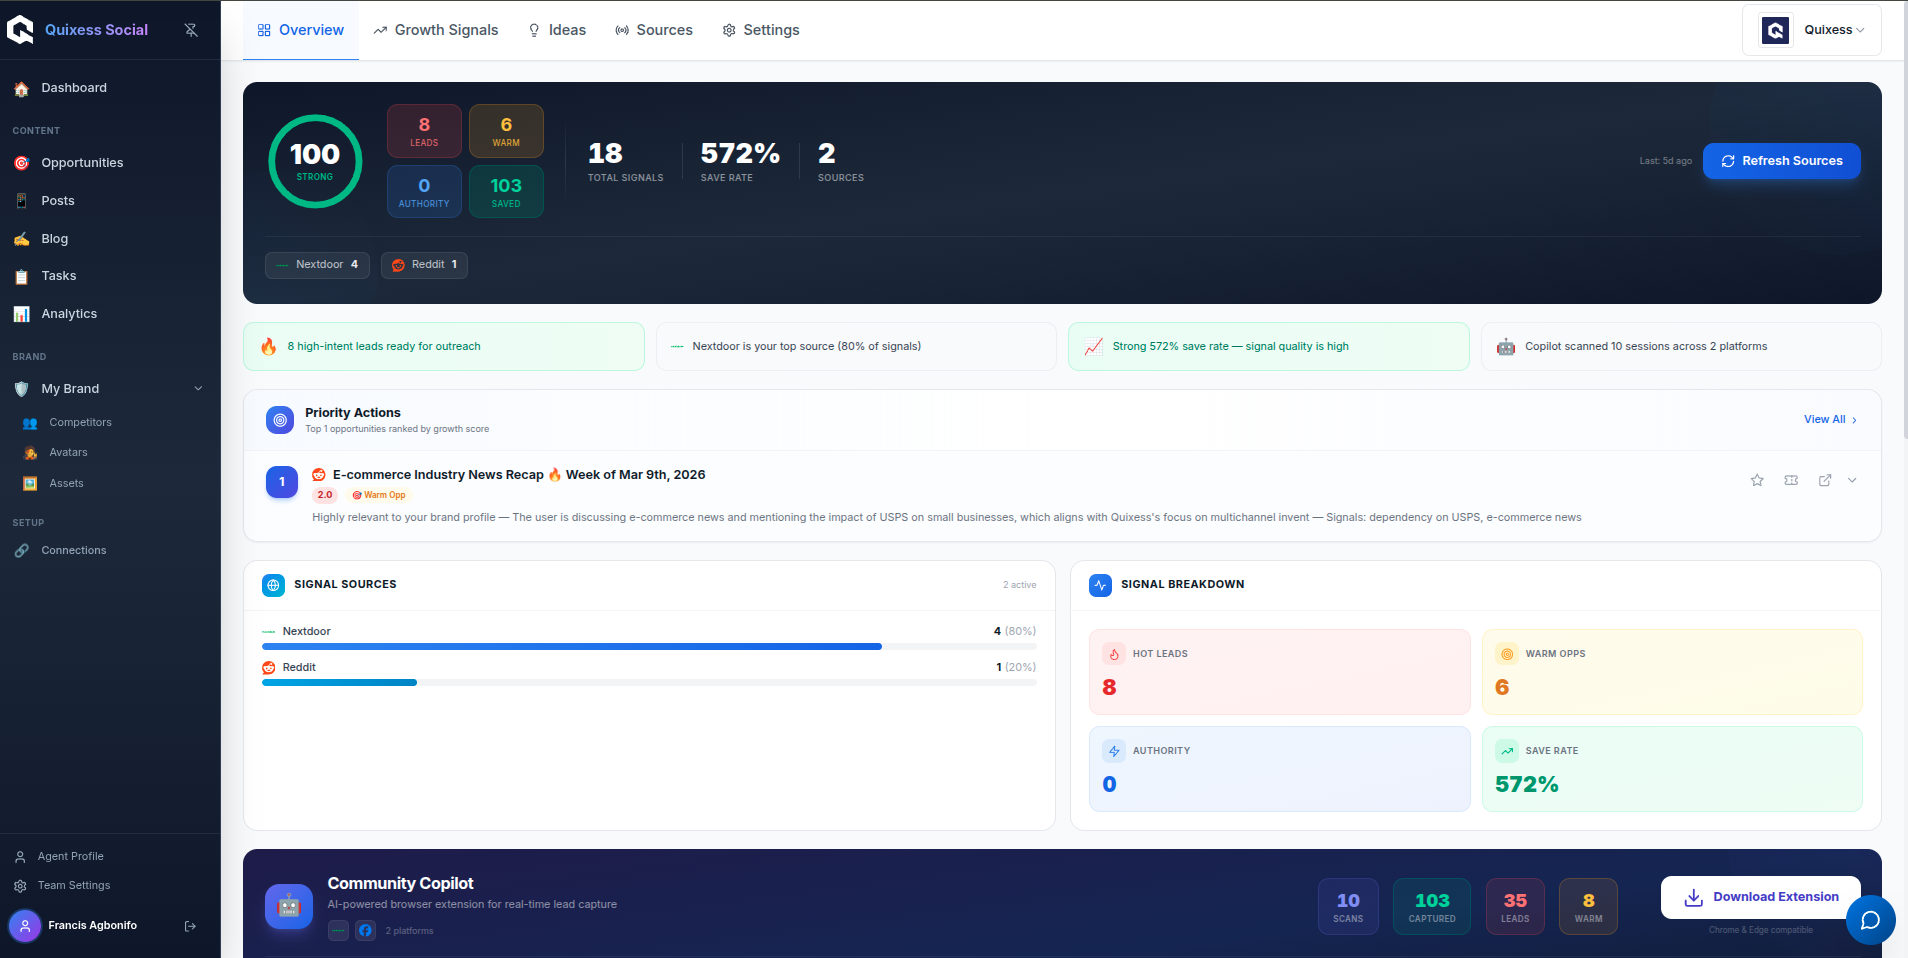Screen dimensions: 1908x958
Task: Click the 0 Authority stat tile
Action: 424,191
